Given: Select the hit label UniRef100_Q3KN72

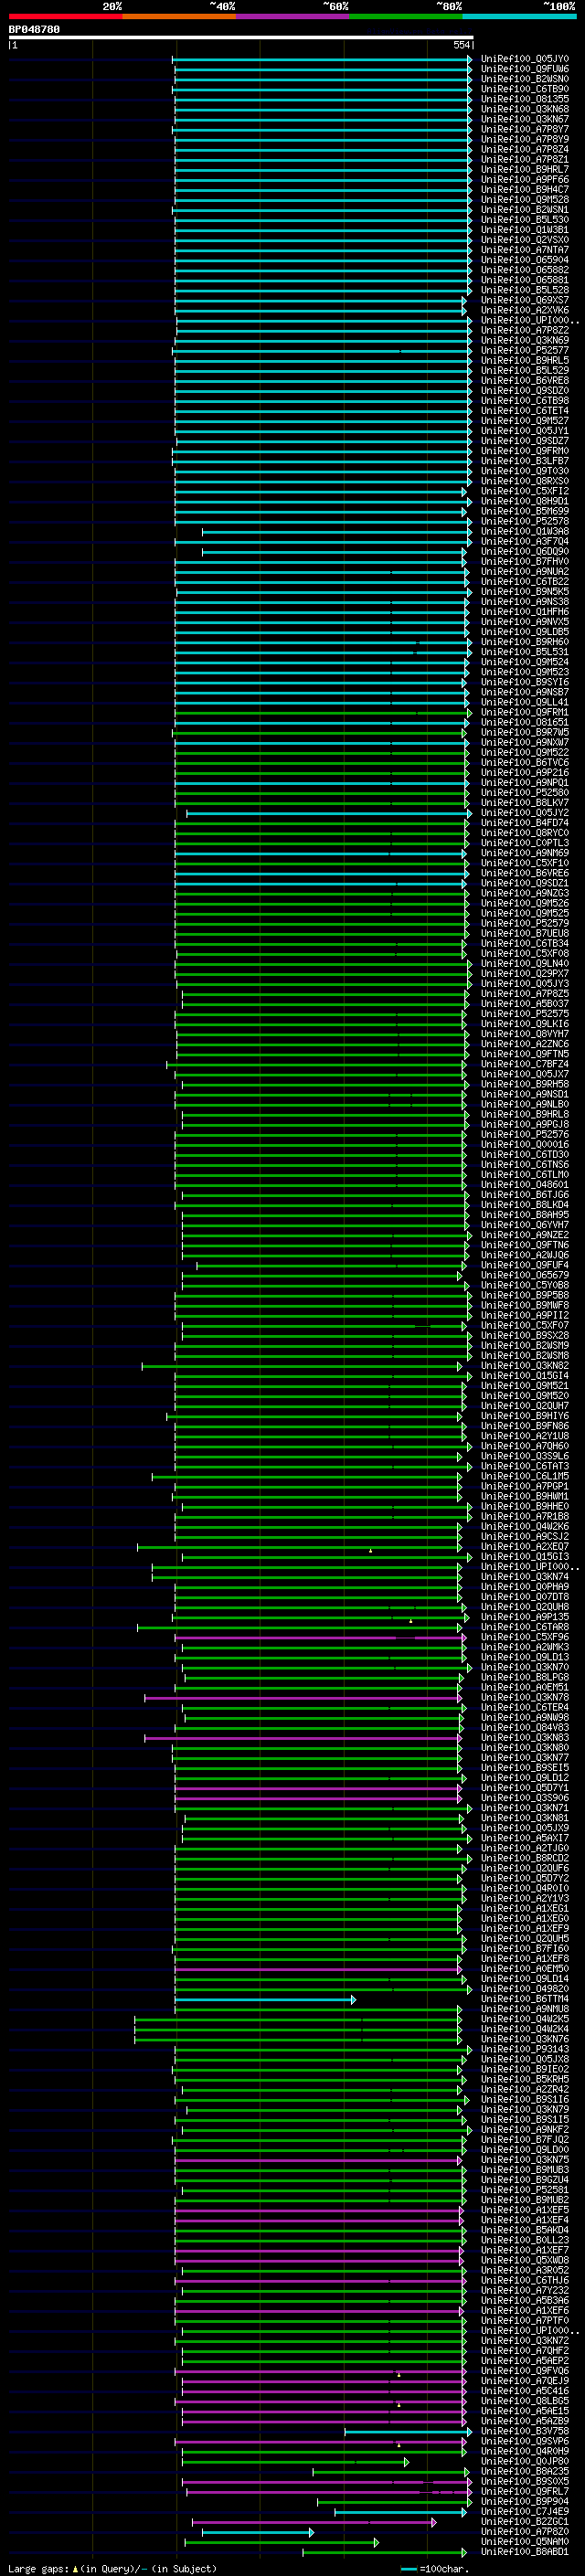Looking at the screenshot, I should coord(525,2341).
